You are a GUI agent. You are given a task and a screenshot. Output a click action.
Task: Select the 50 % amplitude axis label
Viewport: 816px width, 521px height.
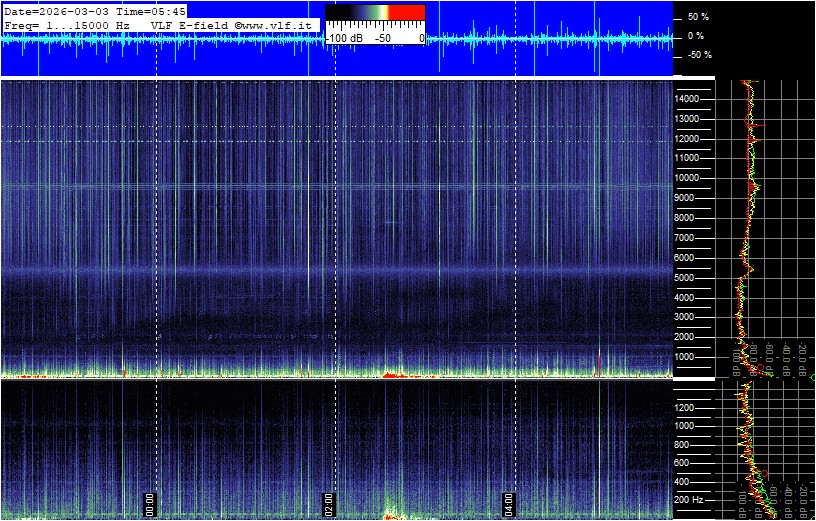(697, 17)
